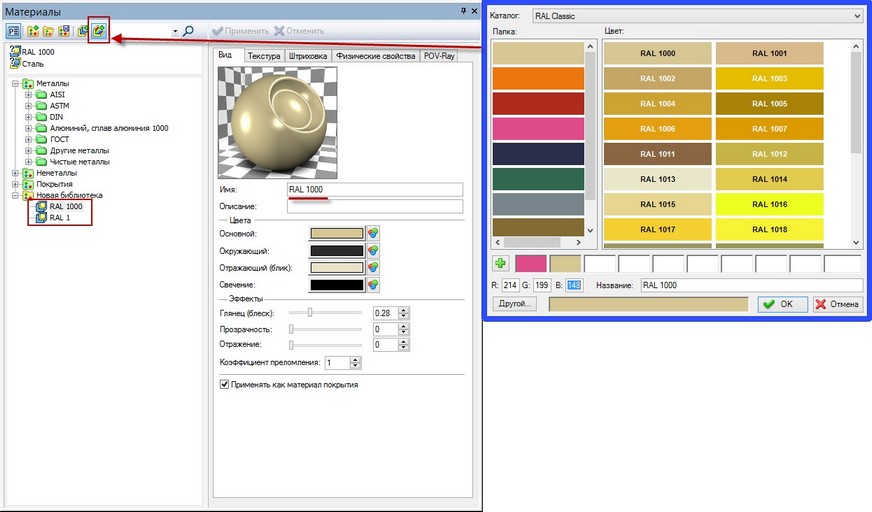Click the new folder icon in Materials toolbar

point(48,31)
